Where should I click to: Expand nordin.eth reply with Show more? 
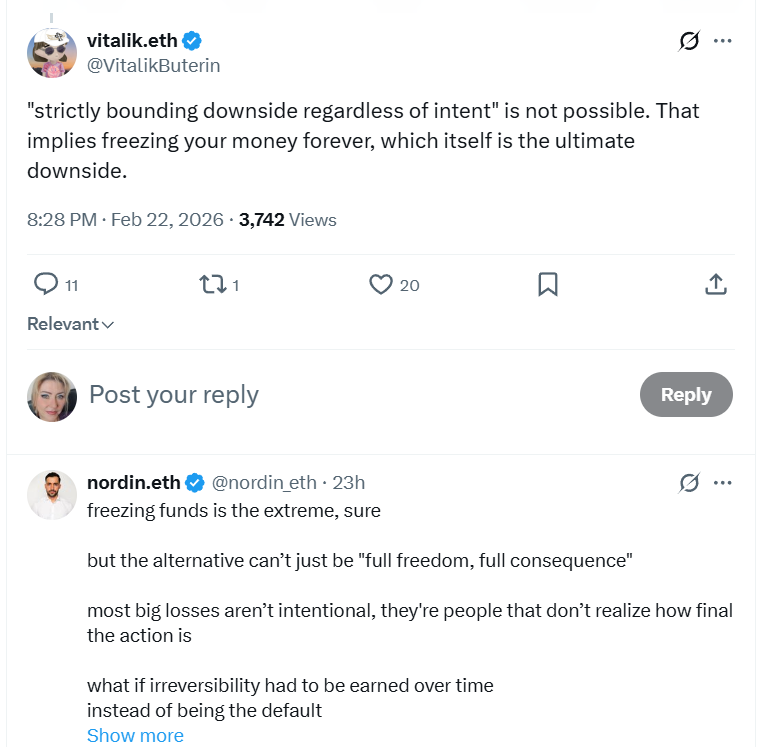pos(135,736)
